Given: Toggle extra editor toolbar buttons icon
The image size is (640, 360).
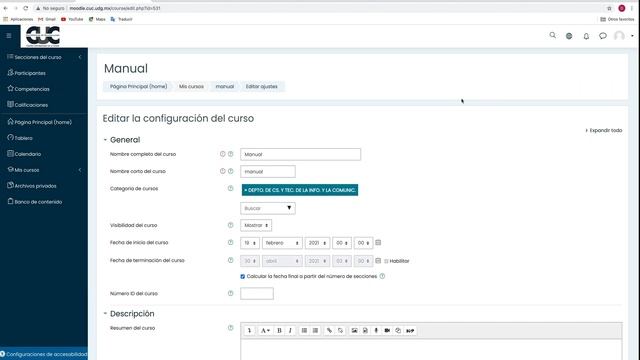Looking at the screenshot, I should 249,331.
